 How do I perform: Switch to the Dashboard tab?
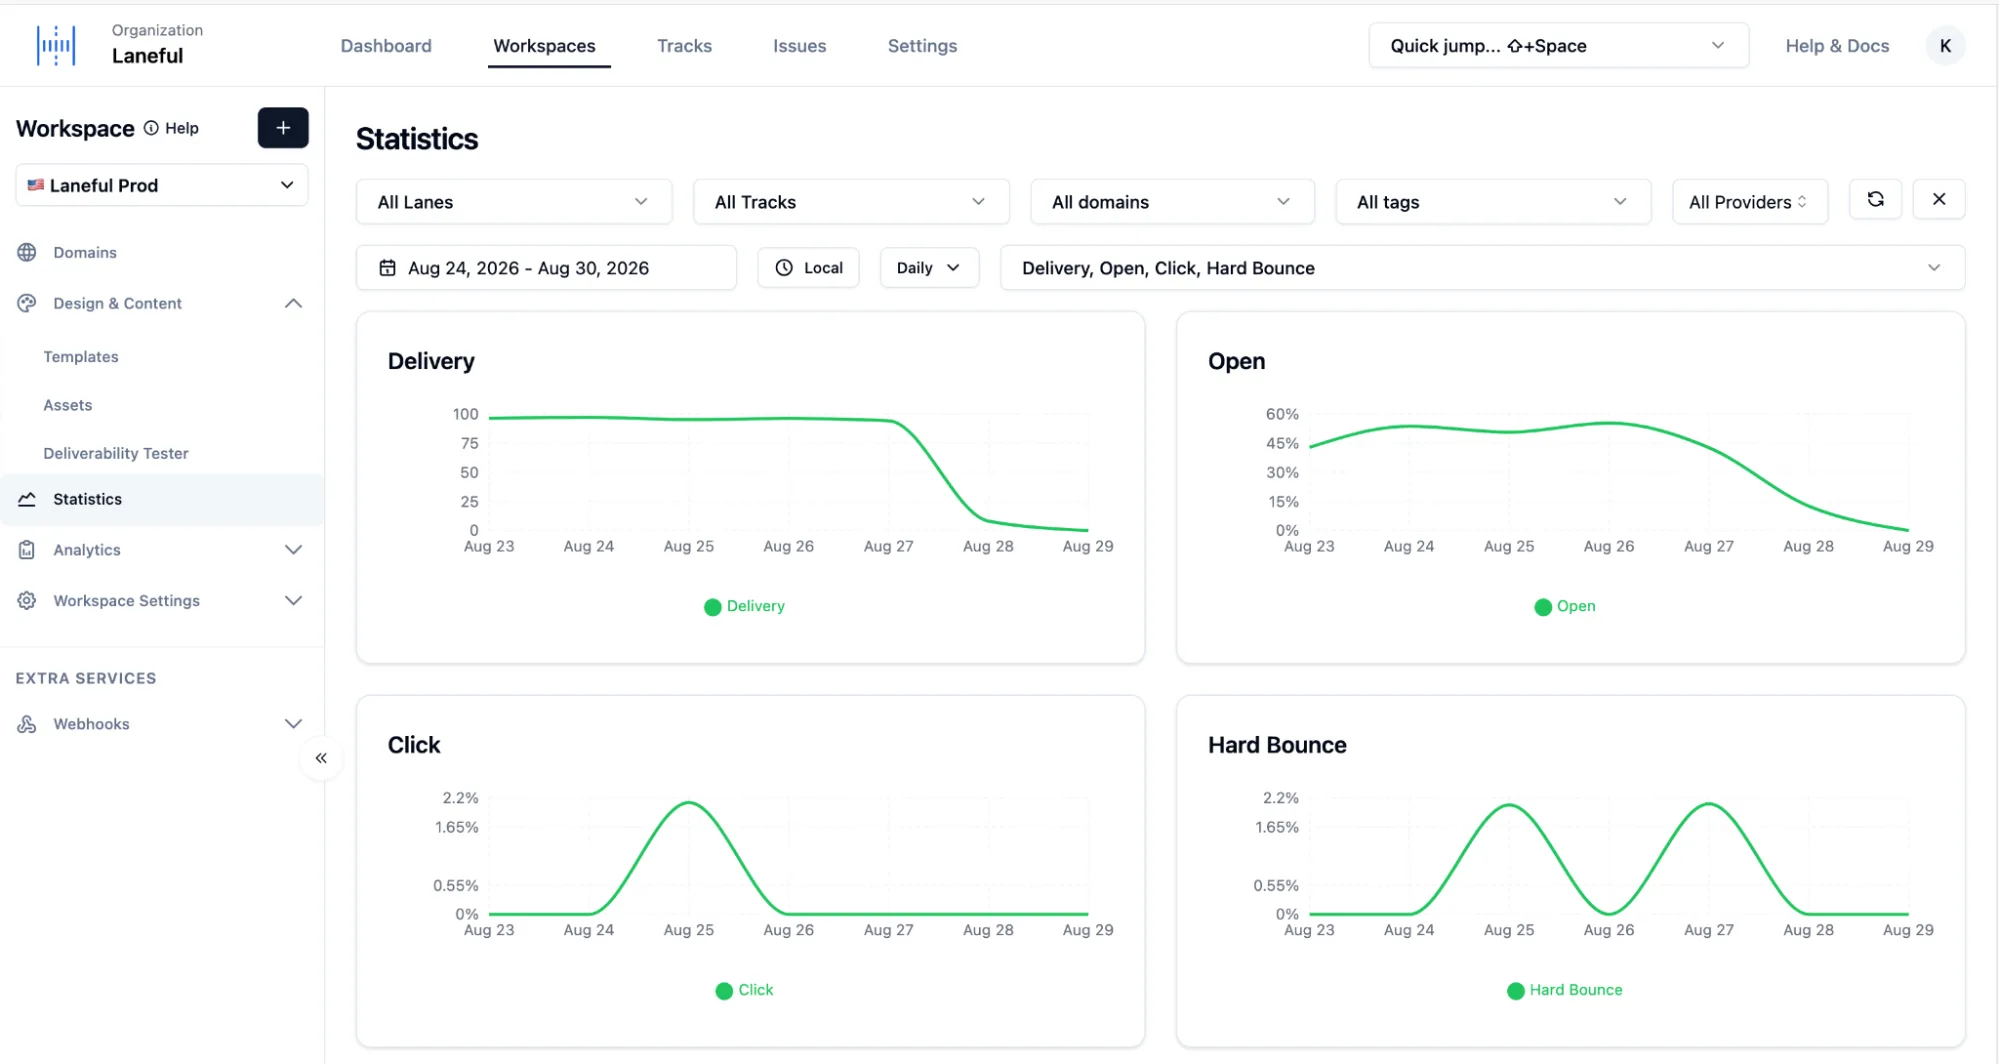click(x=386, y=46)
